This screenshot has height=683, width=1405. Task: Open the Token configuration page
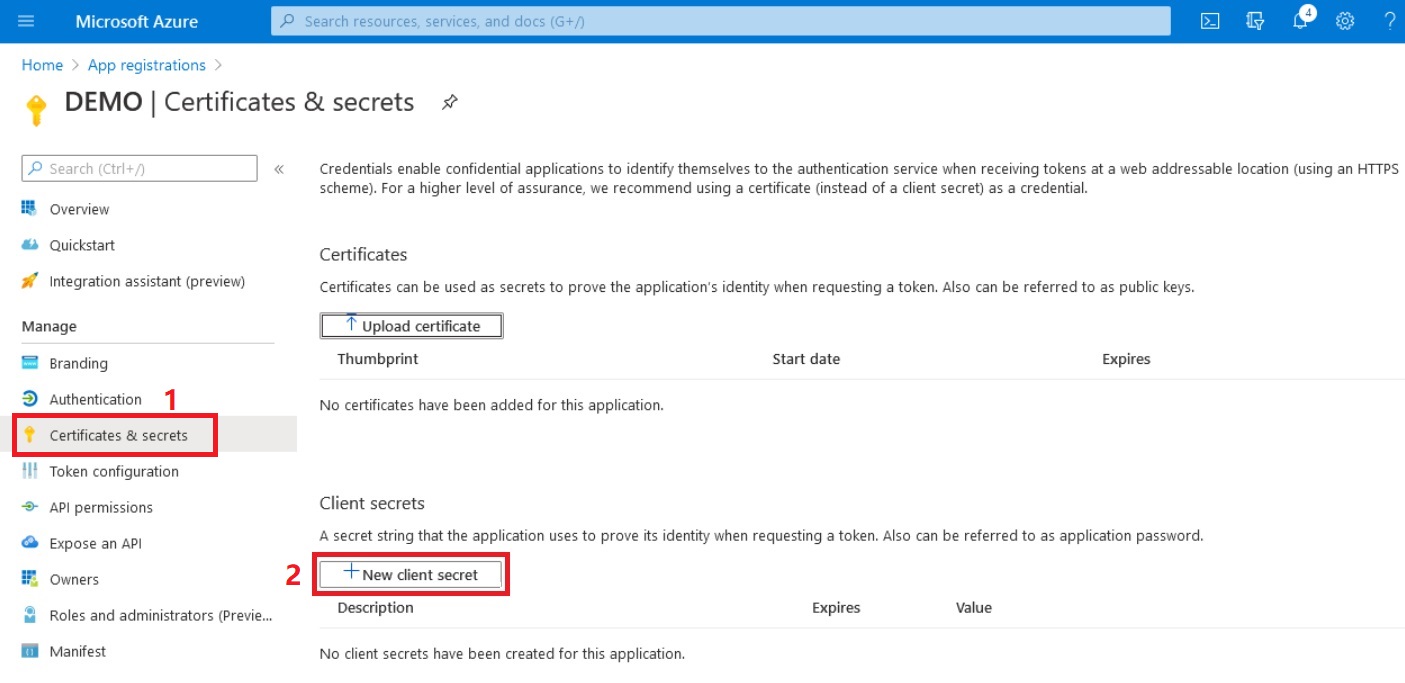[114, 471]
